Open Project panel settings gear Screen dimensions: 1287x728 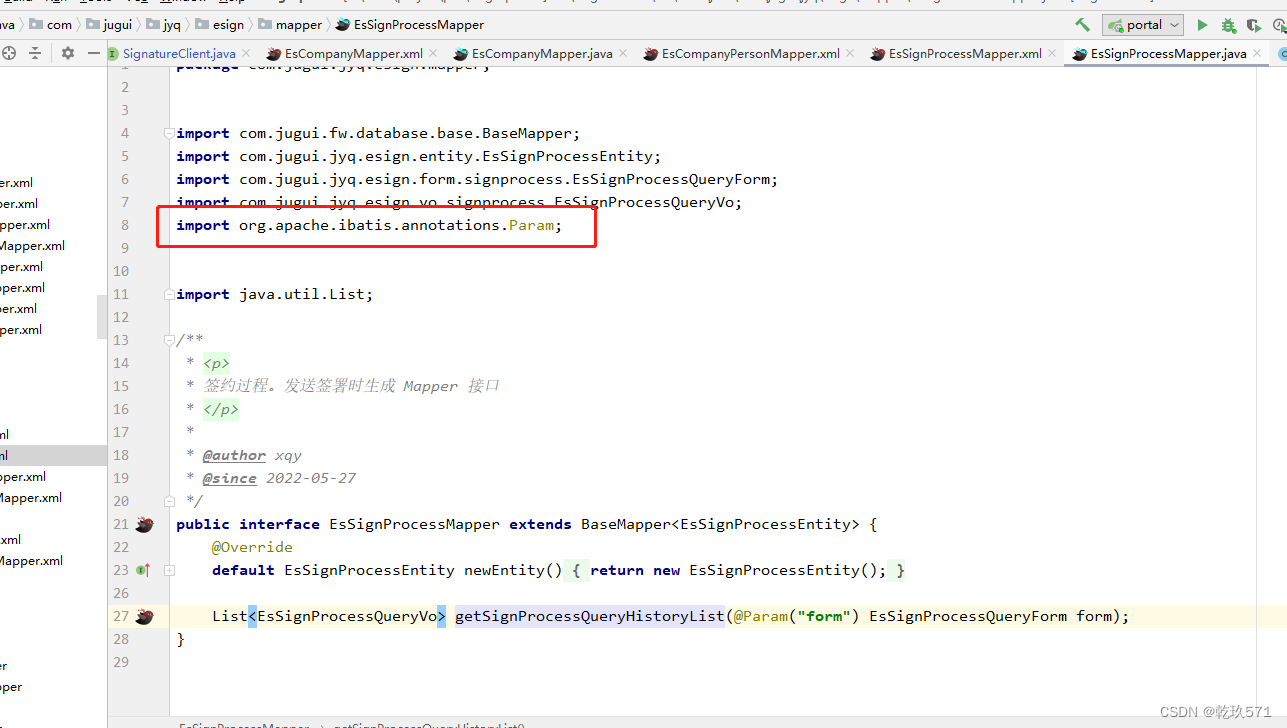tap(67, 53)
